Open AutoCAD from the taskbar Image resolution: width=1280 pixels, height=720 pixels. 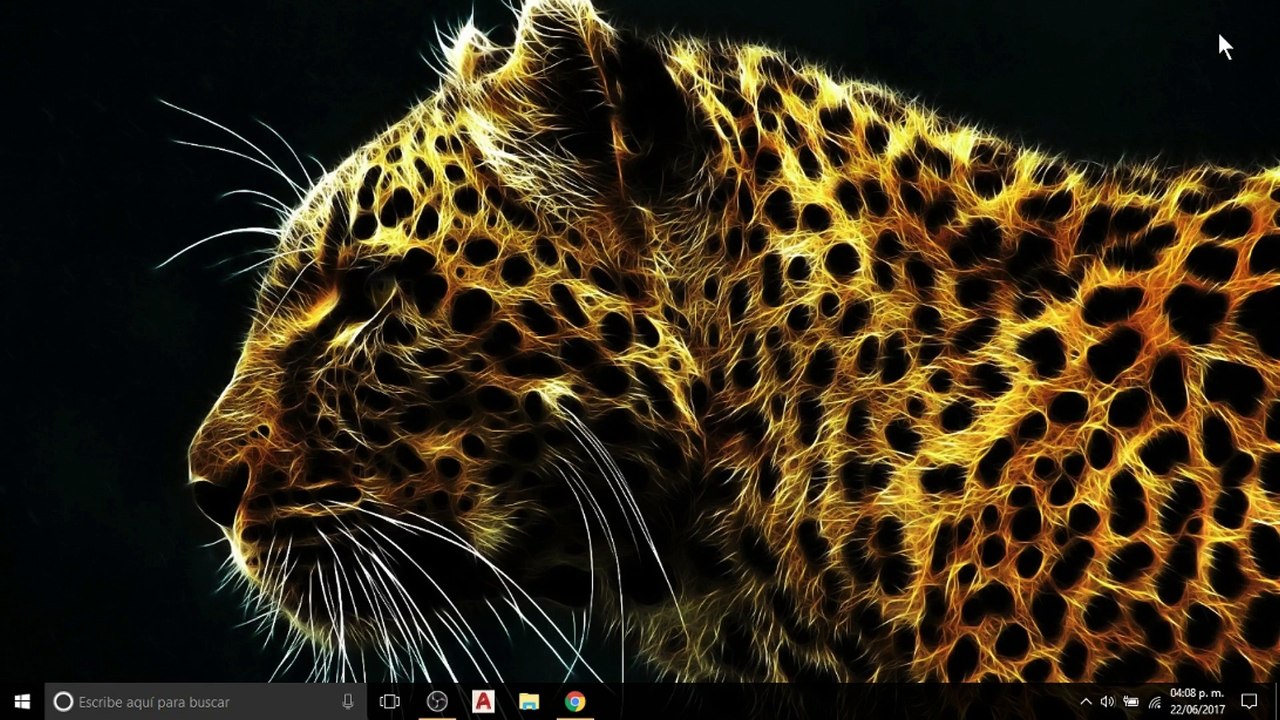(x=483, y=702)
